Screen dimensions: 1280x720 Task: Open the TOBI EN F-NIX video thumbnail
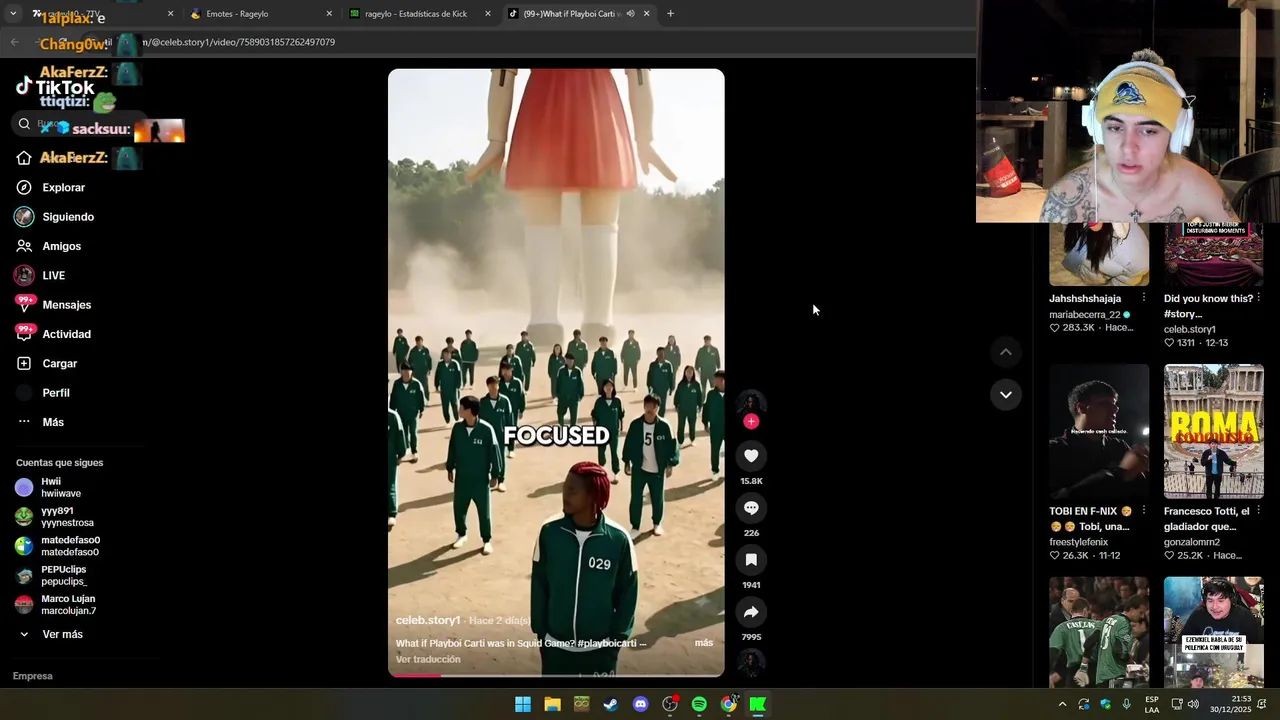pyautogui.click(x=1099, y=431)
